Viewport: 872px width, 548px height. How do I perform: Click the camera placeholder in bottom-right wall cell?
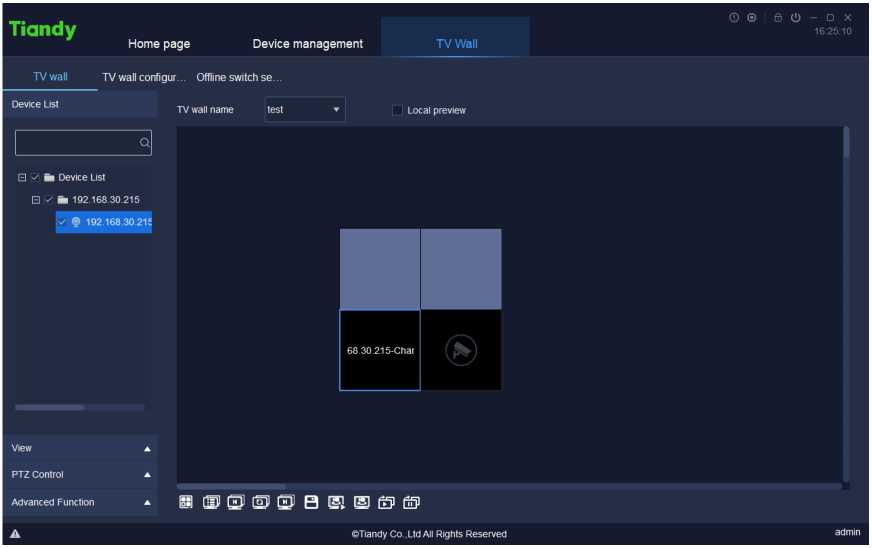tap(461, 350)
